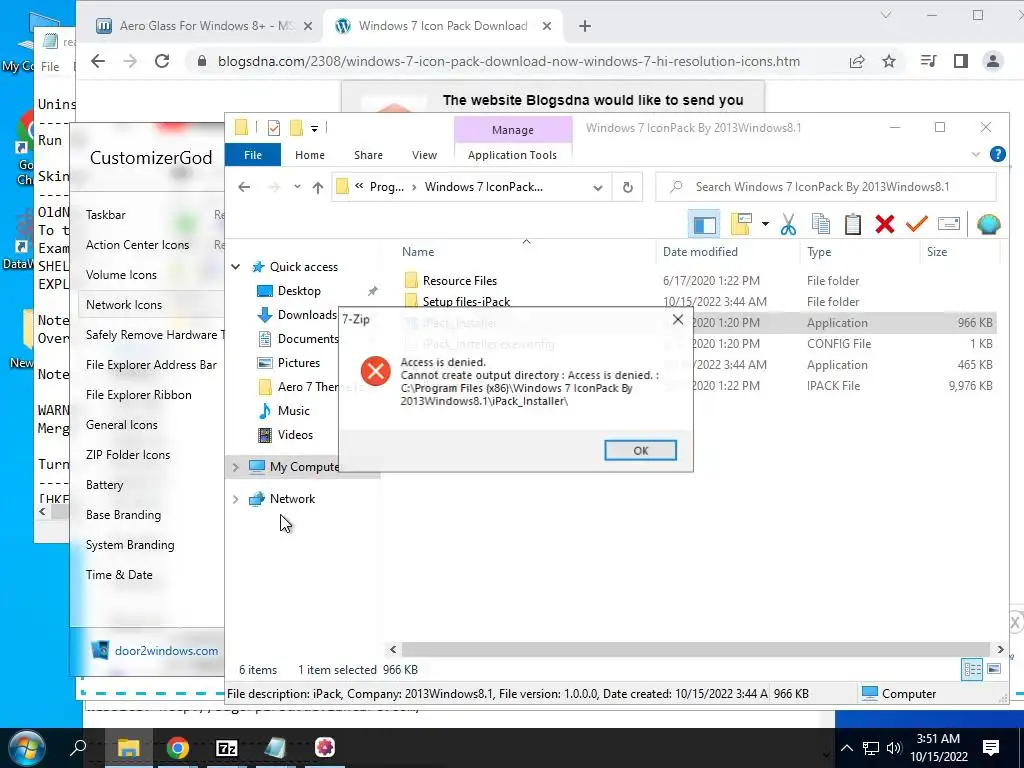Click the Rename toolbar icon
This screenshot has height=768, width=1024.
[948, 224]
